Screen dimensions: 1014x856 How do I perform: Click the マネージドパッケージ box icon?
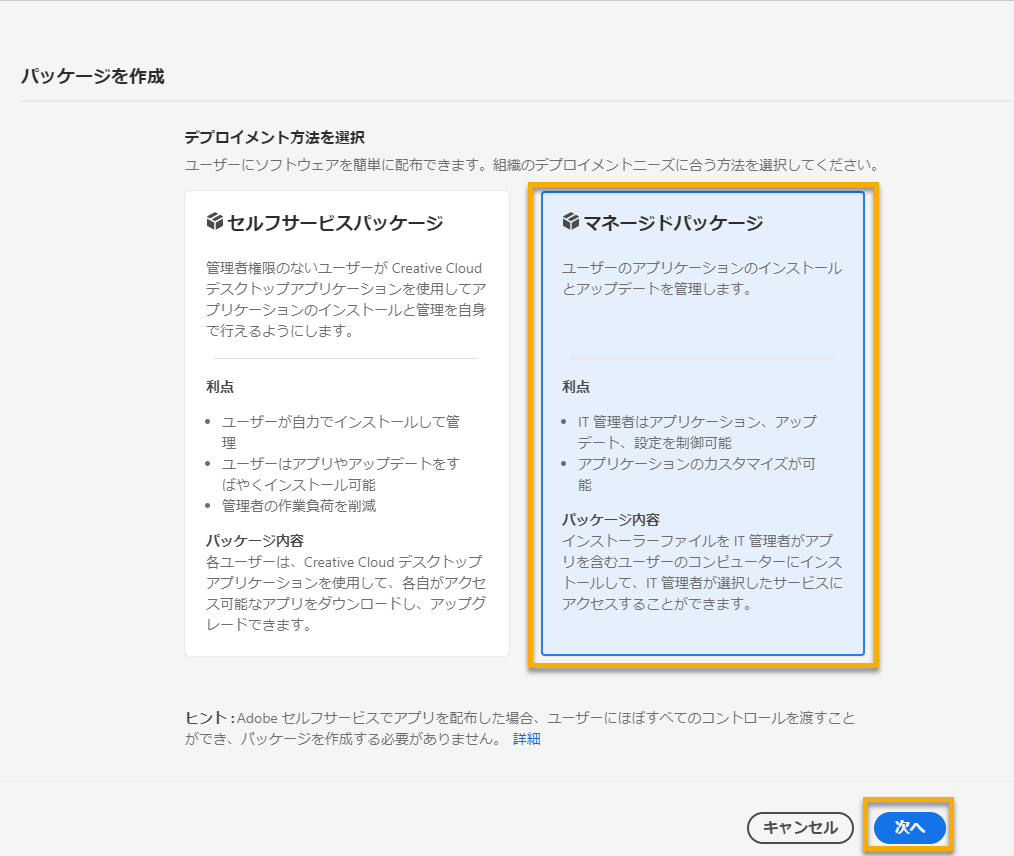click(x=570, y=222)
